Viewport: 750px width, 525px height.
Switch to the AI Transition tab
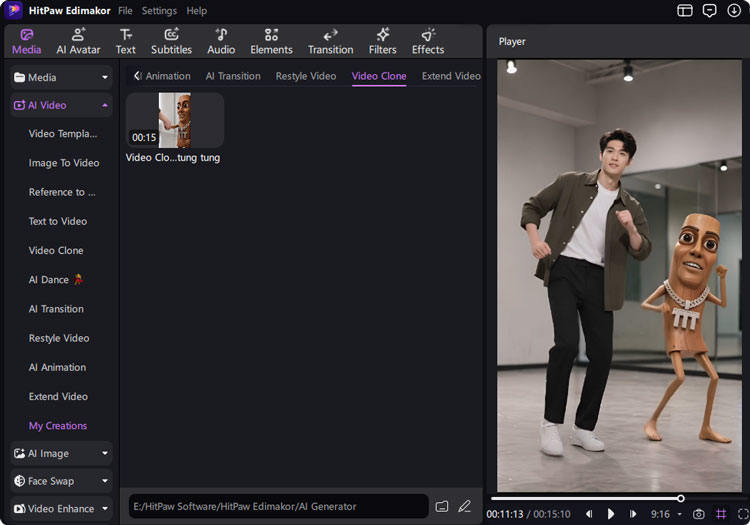[x=233, y=76]
